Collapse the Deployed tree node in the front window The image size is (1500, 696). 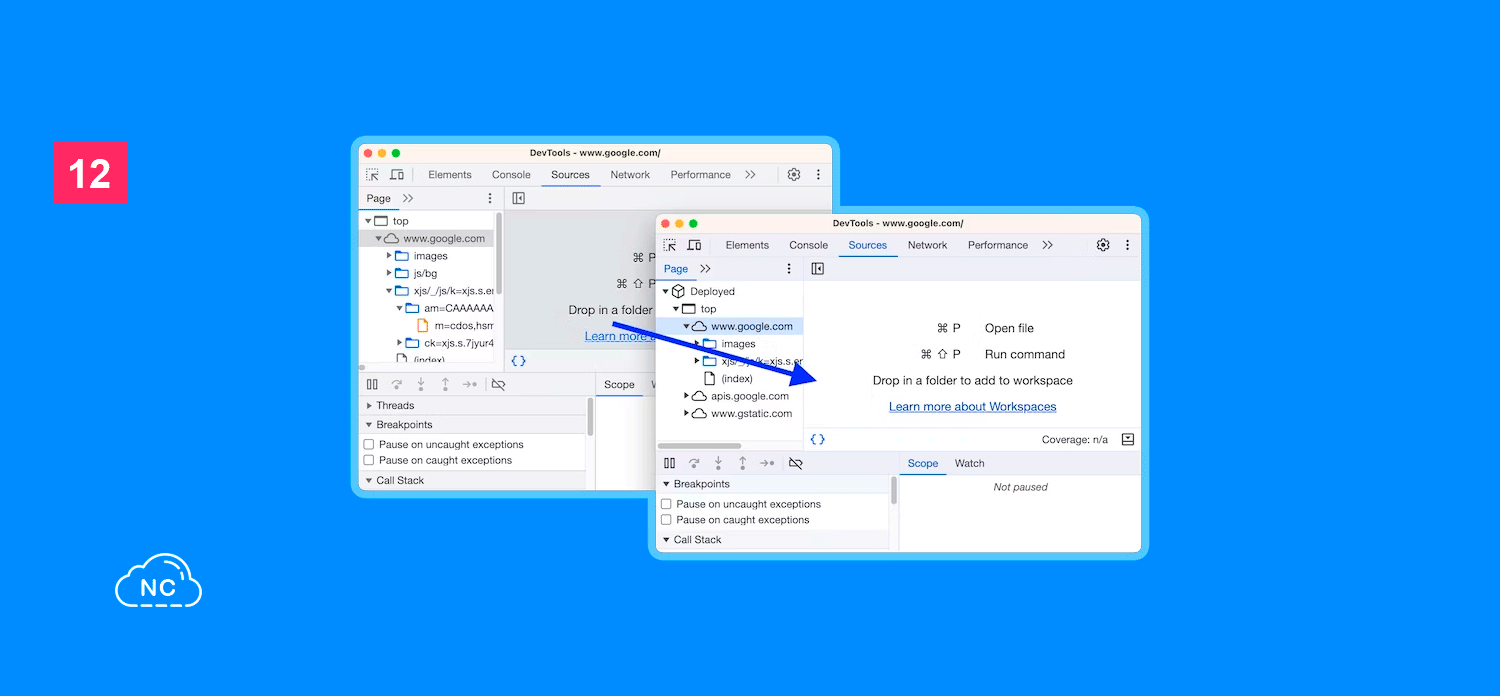tap(666, 291)
